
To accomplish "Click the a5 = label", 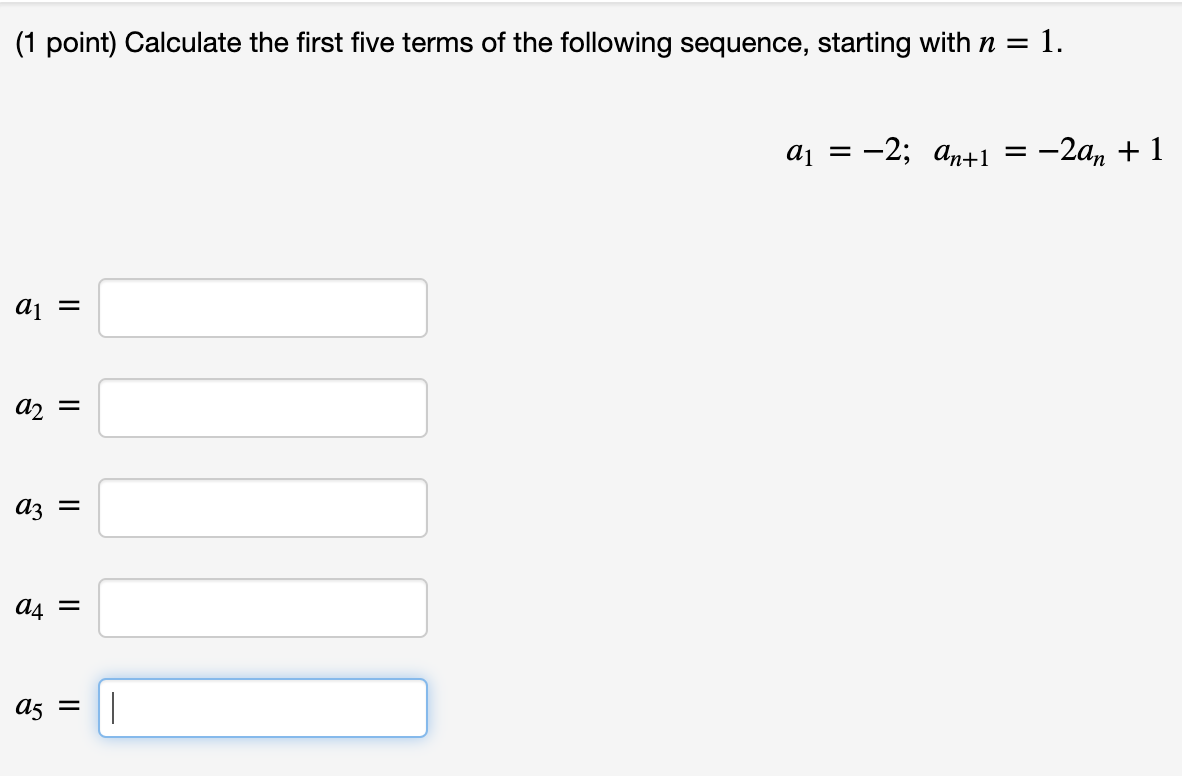I will tap(43, 707).
